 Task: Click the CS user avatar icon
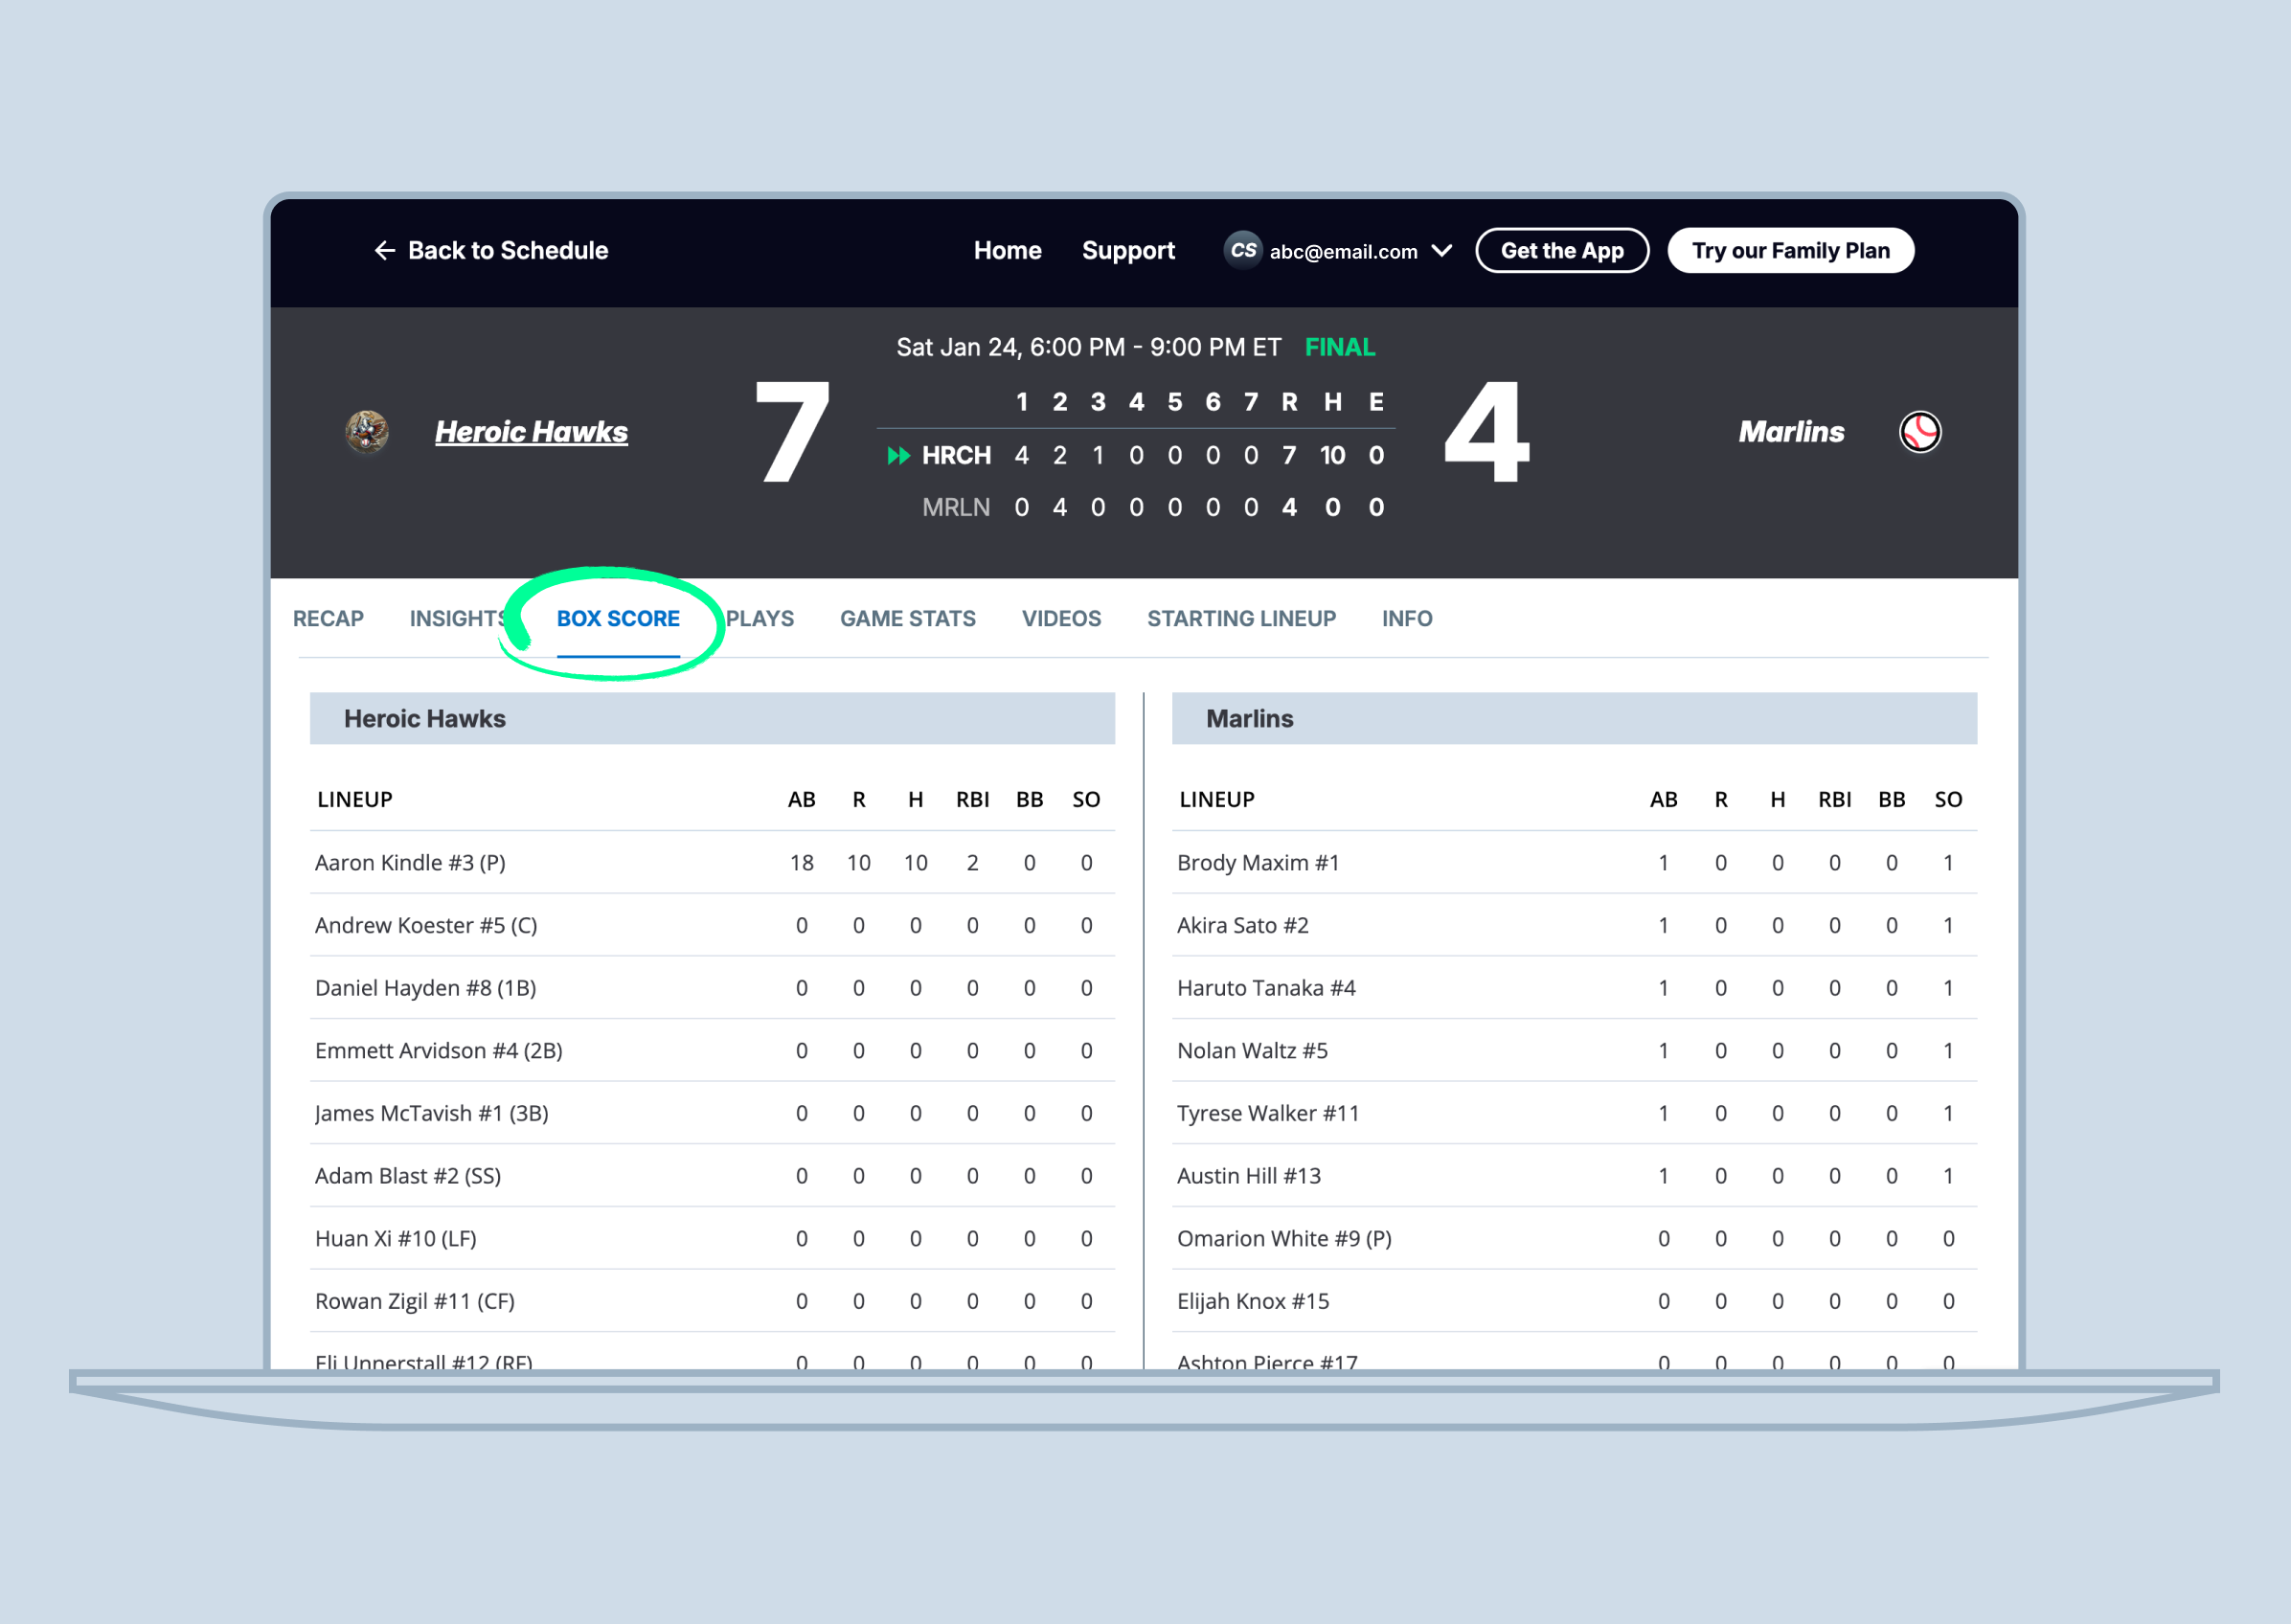click(1242, 251)
